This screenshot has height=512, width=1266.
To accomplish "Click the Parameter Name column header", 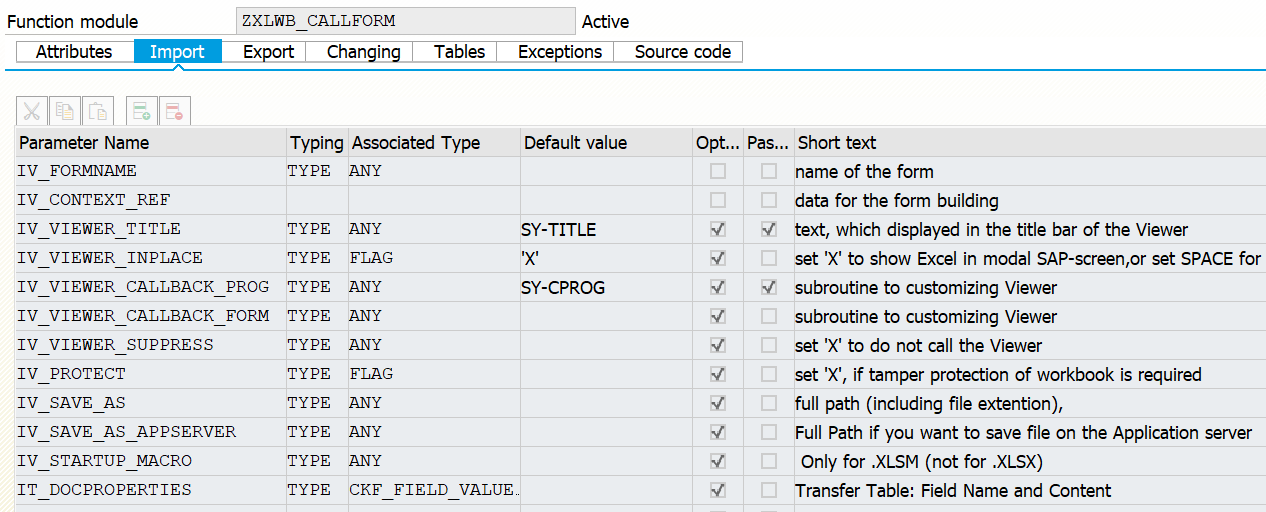I will click(151, 142).
